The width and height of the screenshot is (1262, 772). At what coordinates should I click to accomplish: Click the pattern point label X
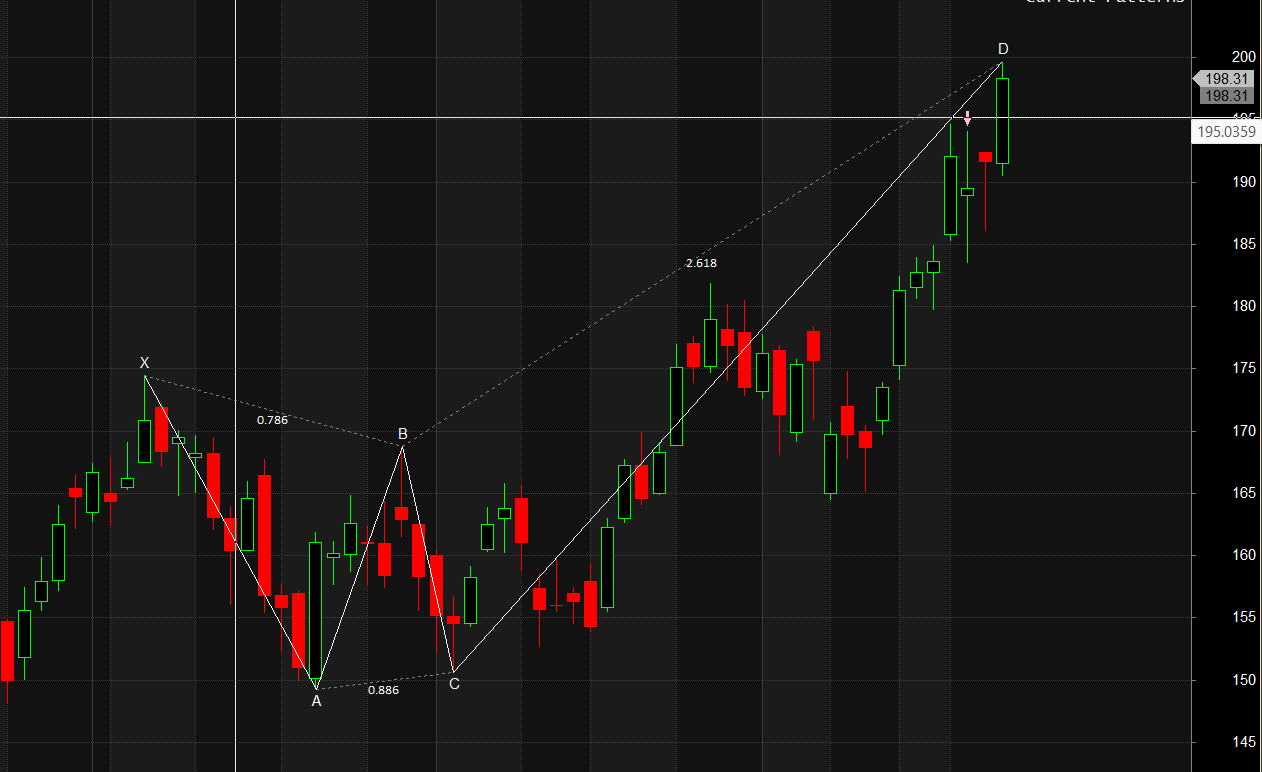point(144,363)
